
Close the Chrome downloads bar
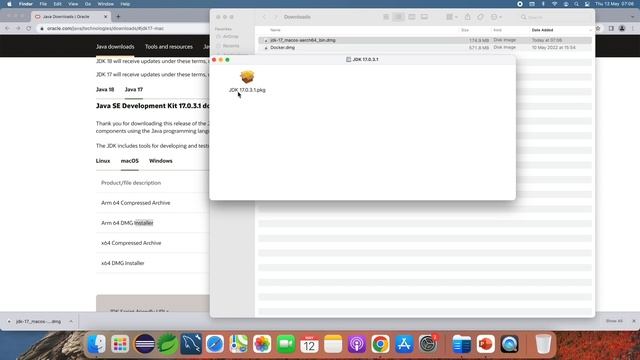point(634,321)
